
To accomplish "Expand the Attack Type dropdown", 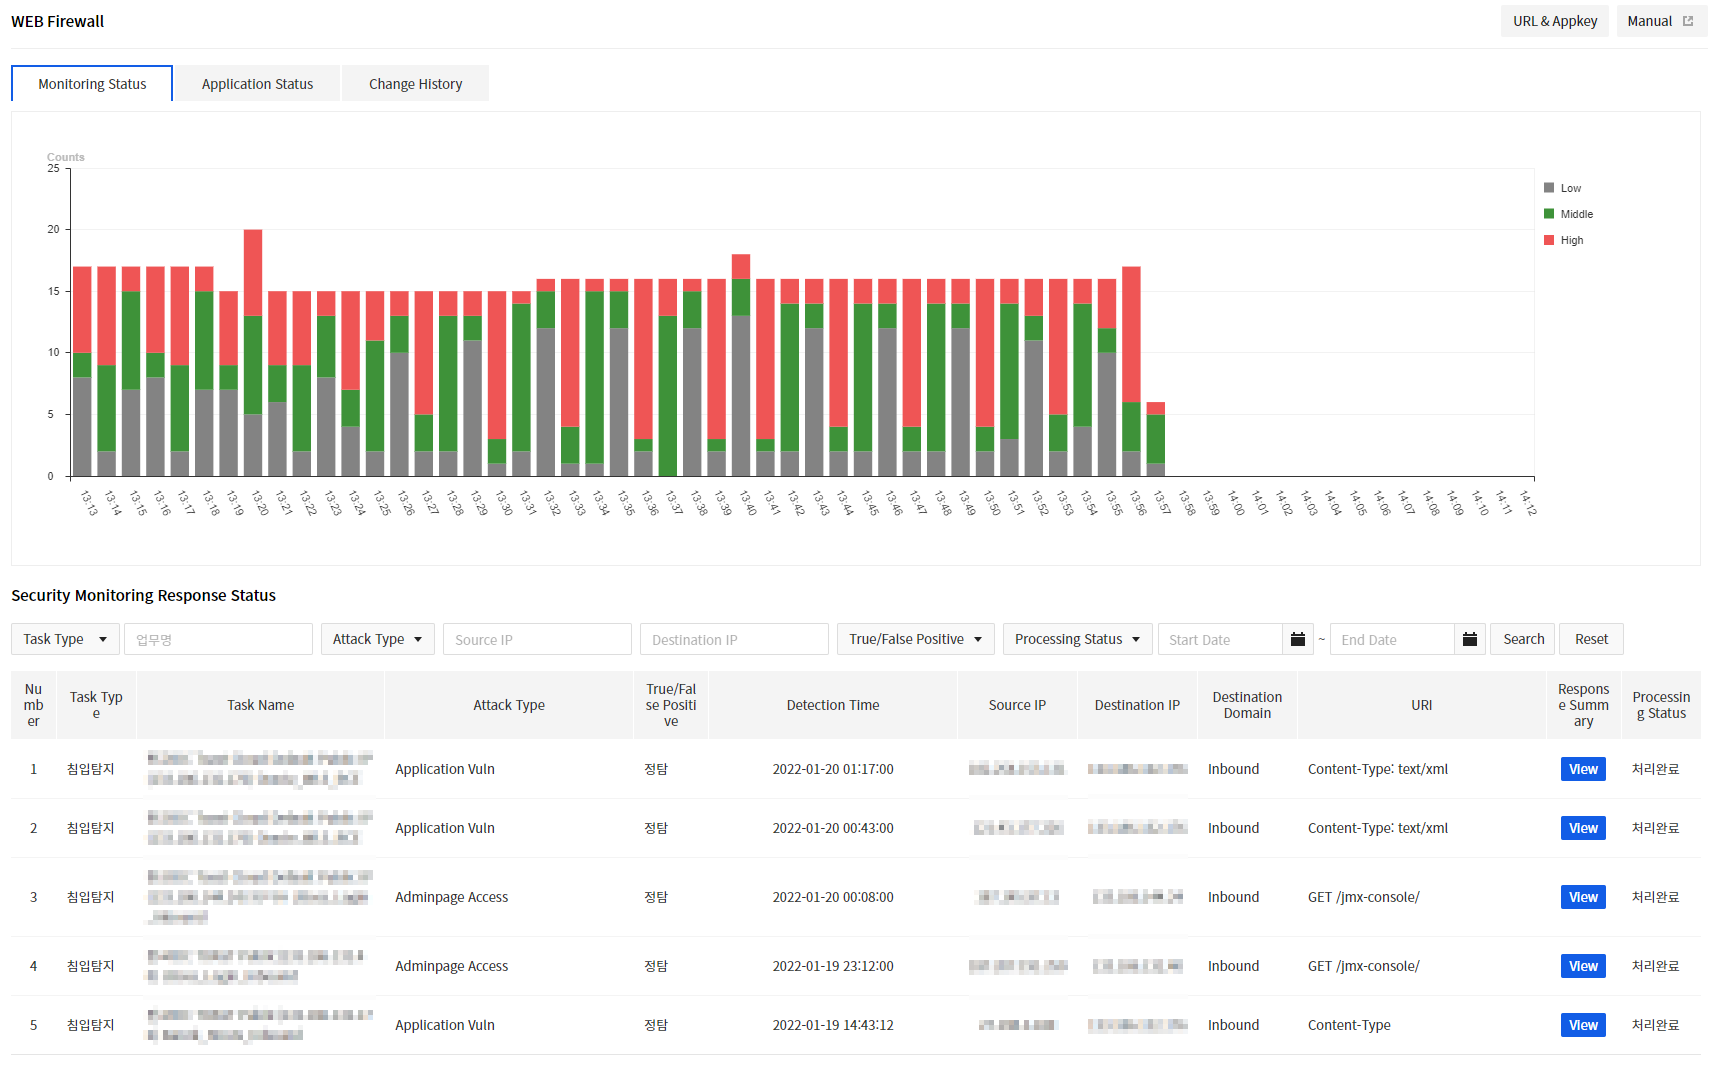I will click(377, 639).
